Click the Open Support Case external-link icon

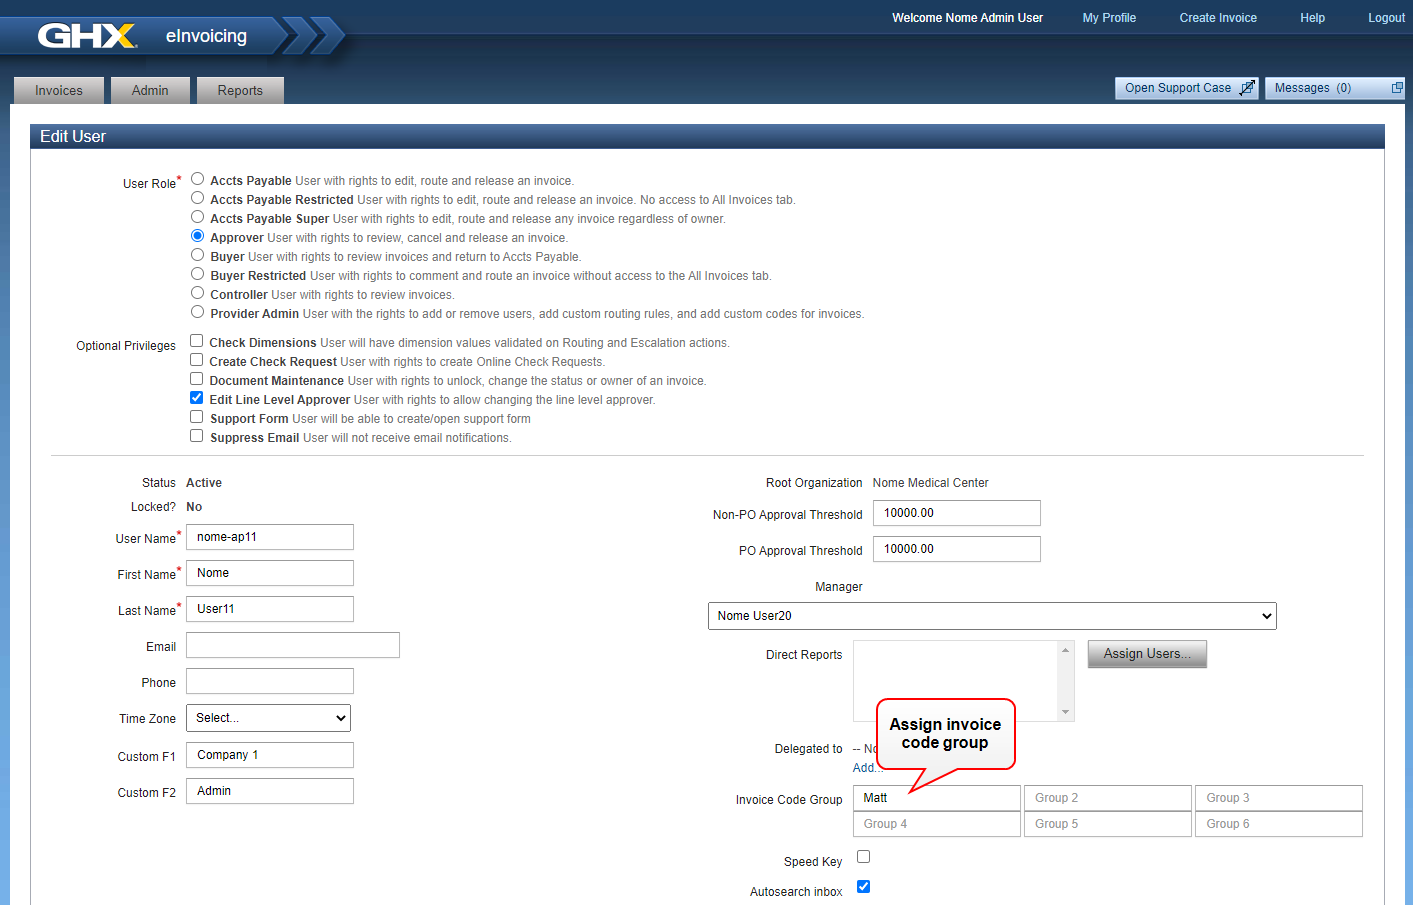click(1247, 88)
